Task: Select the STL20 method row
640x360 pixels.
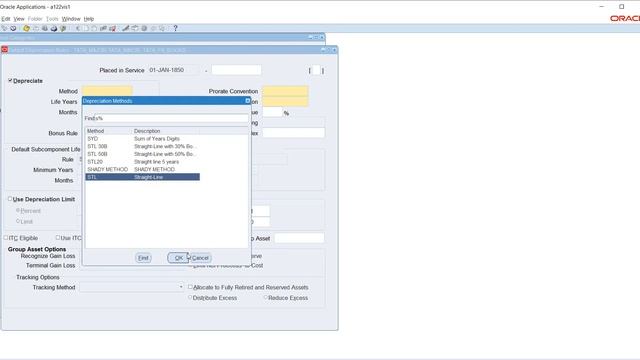Action: coord(142,162)
